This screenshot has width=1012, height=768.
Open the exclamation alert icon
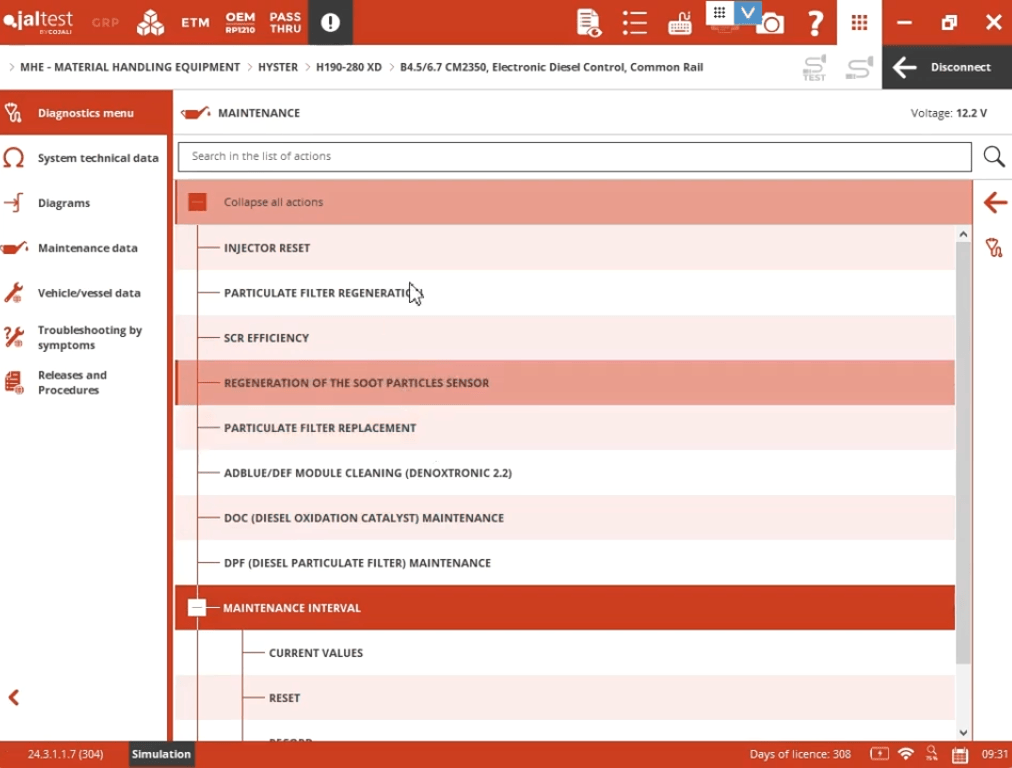[x=330, y=22]
